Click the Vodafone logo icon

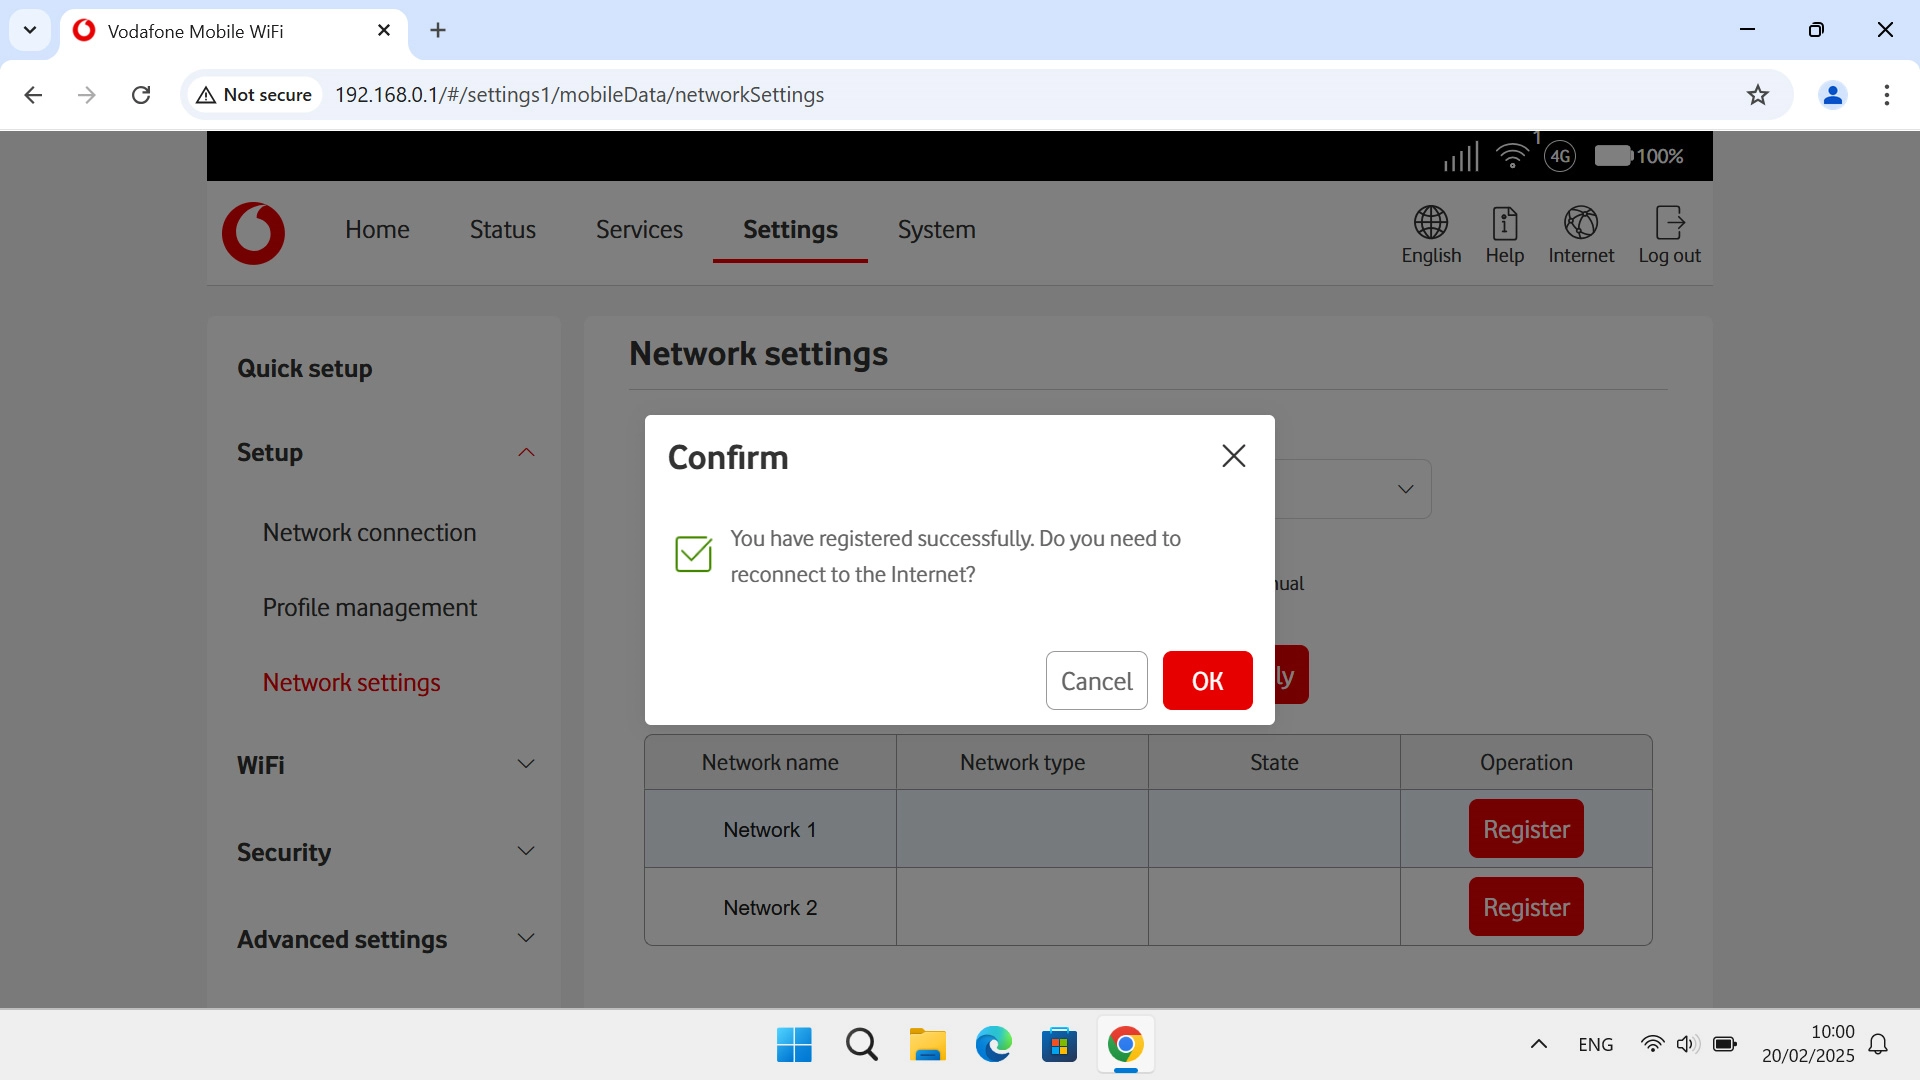pyautogui.click(x=253, y=233)
